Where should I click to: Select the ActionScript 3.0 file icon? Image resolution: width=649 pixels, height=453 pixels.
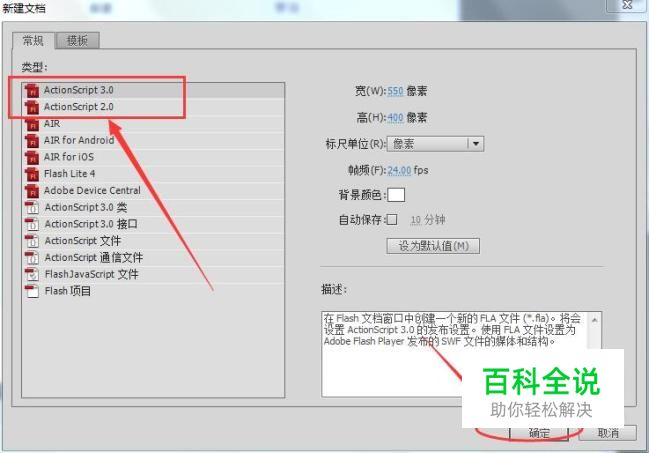pyautogui.click(x=32, y=90)
